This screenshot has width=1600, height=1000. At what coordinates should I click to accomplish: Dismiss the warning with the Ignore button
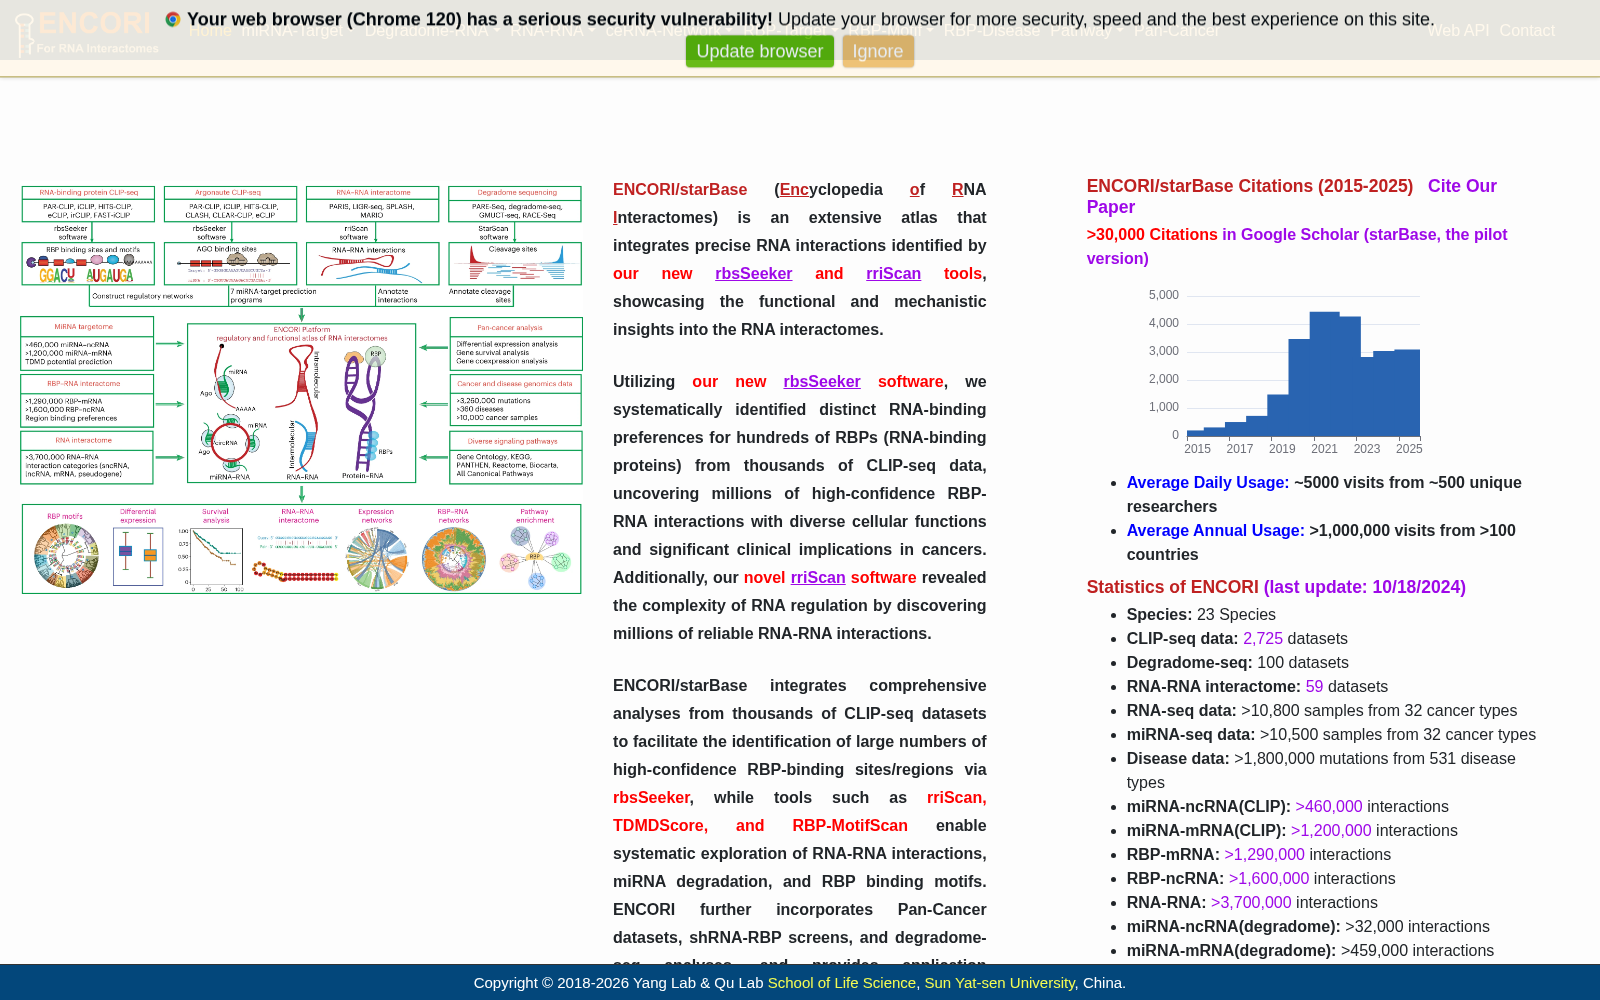tap(878, 51)
